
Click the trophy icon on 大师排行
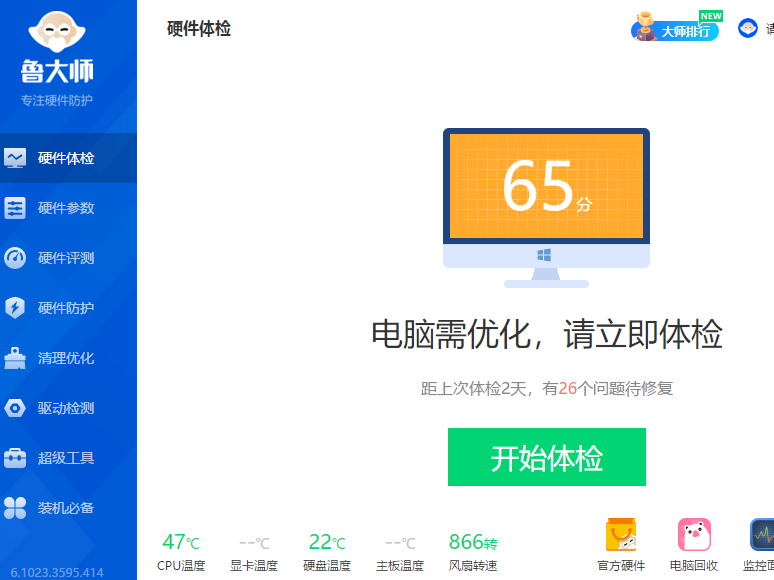[645, 26]
